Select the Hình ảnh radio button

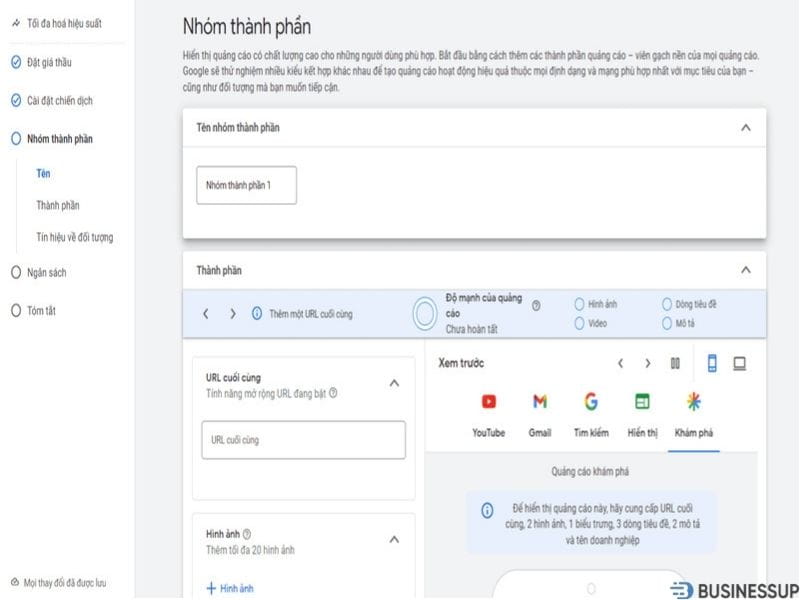coord(580,303)
